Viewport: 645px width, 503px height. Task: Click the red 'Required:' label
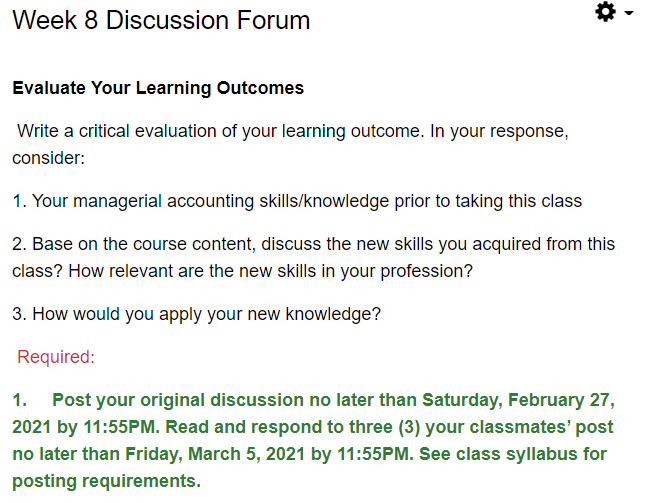pyautogui.click(x=56, y=357)
